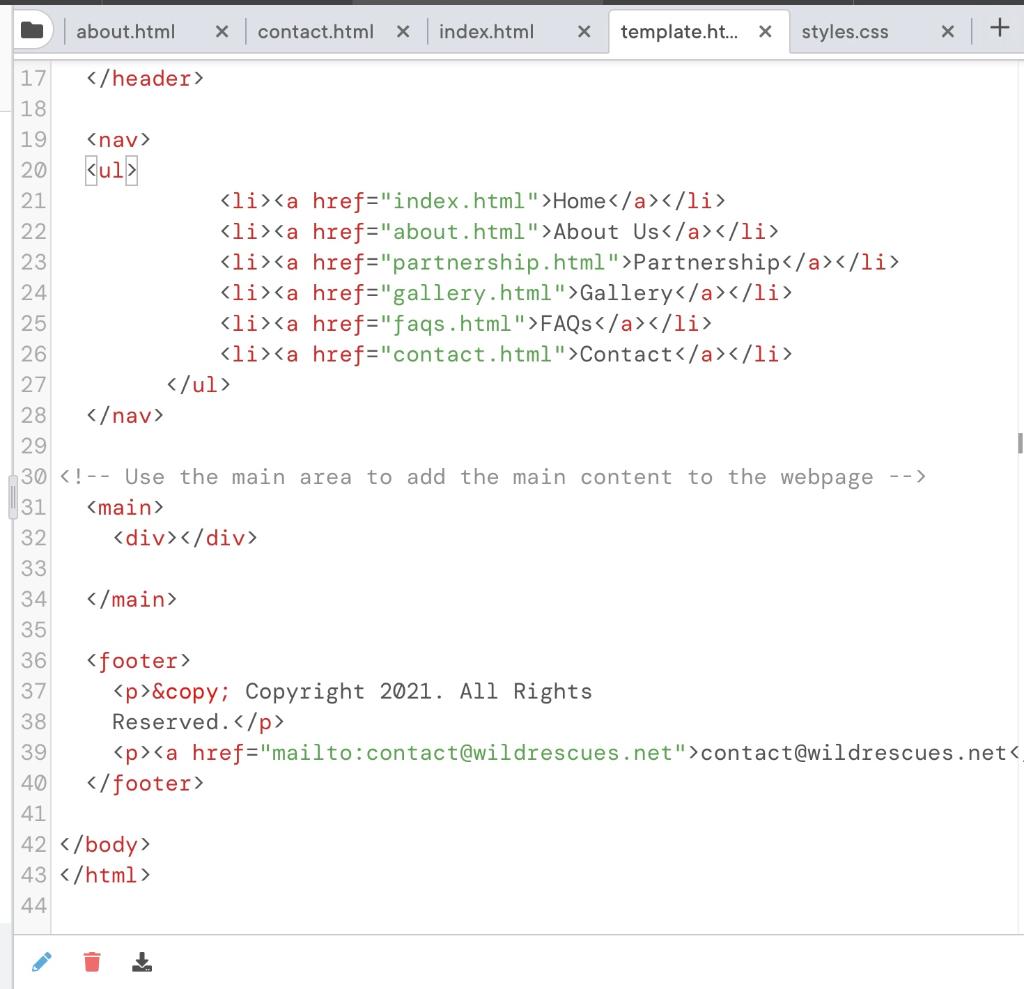Image resolution: width=1024 pixels, height=989 pixels.
Task: Click the blue pencil edit icon
Action: point(41,961)
